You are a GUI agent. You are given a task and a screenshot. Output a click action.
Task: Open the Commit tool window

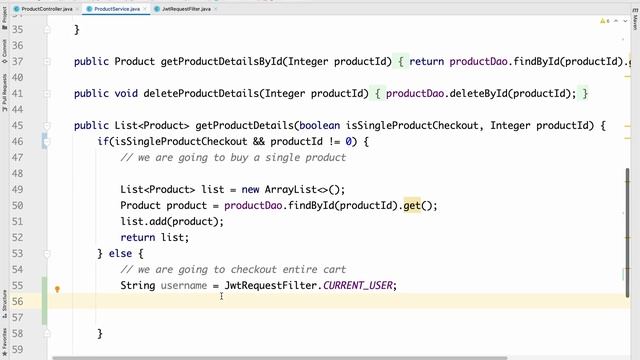[4, 51]
